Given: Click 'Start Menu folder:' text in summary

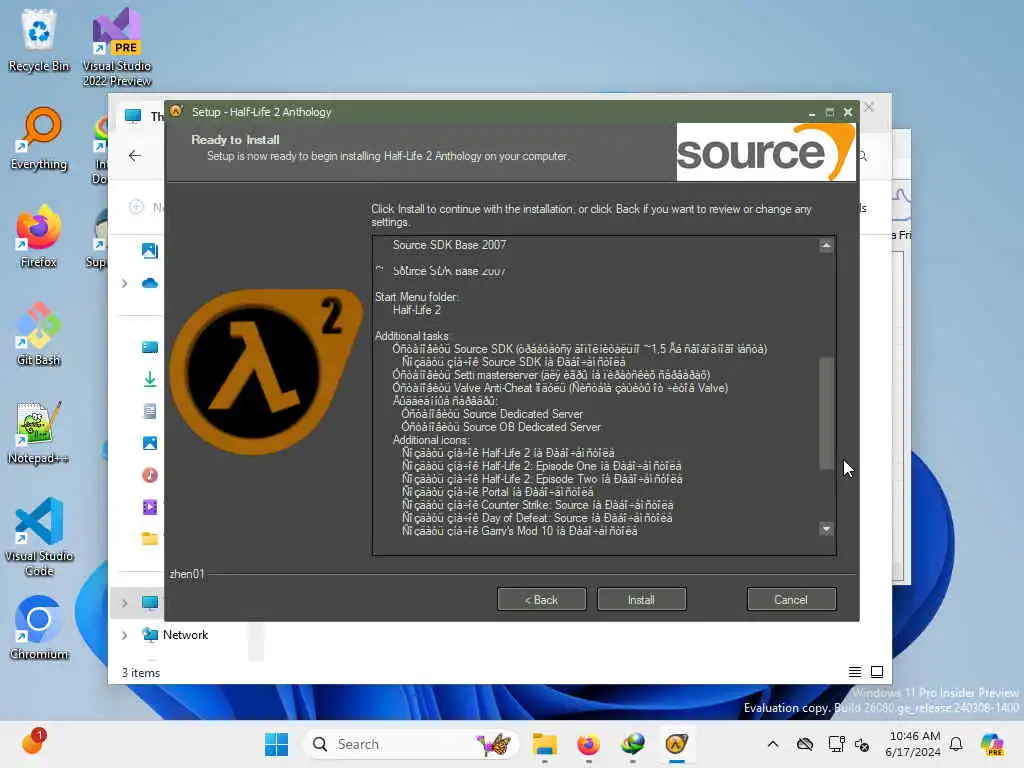Looking at the screenshot, I should pyautogui.click(x=417, y=297).
